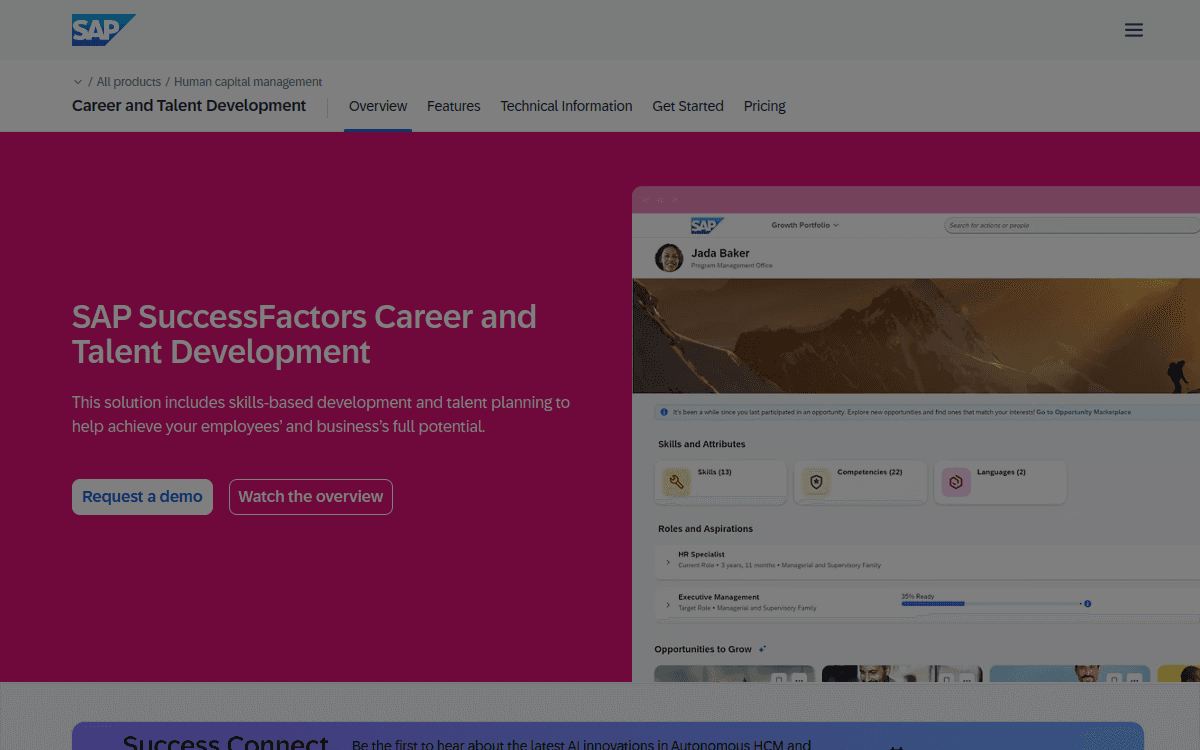The height and width of the screenshot is (750, 1200).
Task: Go to All products breadcrumb
Action: click(129, 82)
